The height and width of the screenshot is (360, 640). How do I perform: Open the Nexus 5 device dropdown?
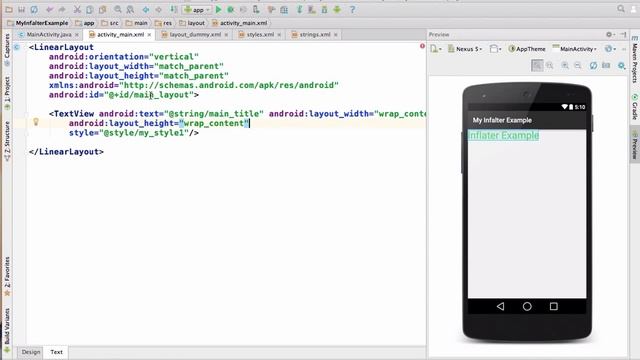465,49
